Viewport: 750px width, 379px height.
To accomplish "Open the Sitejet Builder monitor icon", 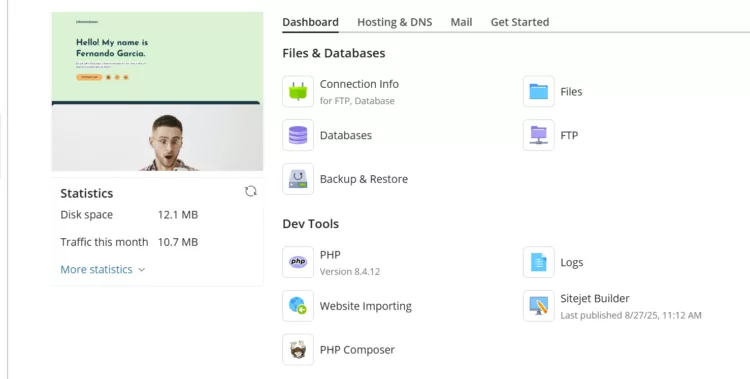I will 539,306.
